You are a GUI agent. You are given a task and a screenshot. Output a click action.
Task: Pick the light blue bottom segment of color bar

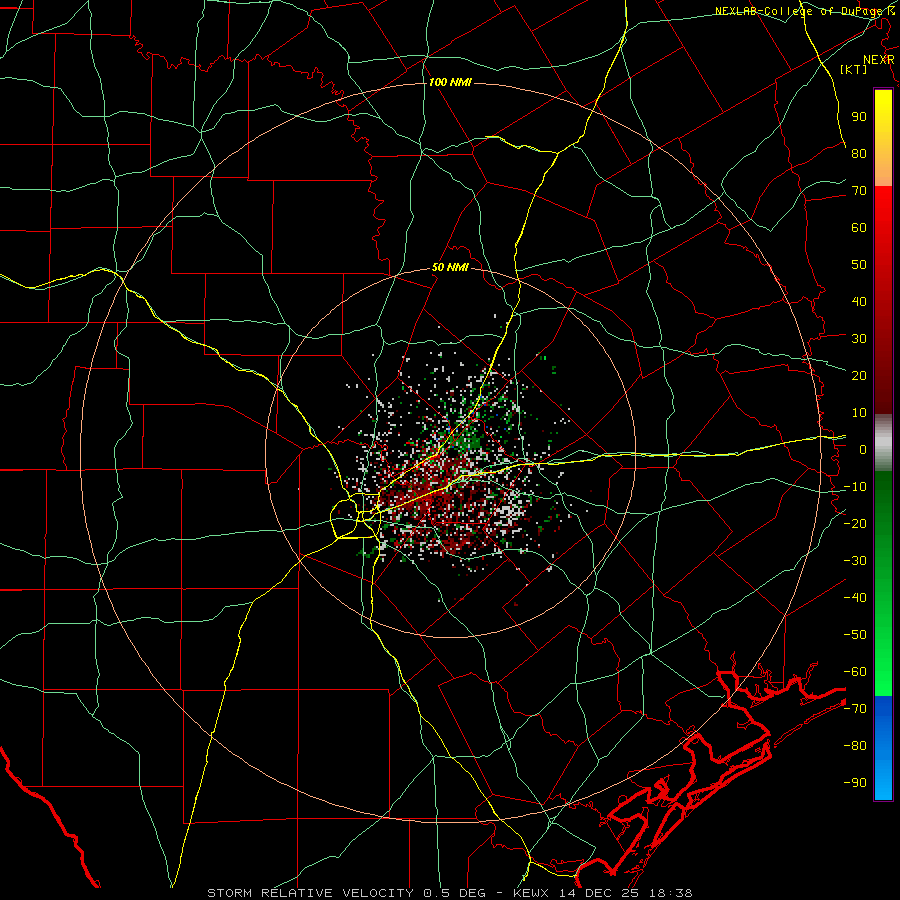pyautogui.click(x=883, y=782)
